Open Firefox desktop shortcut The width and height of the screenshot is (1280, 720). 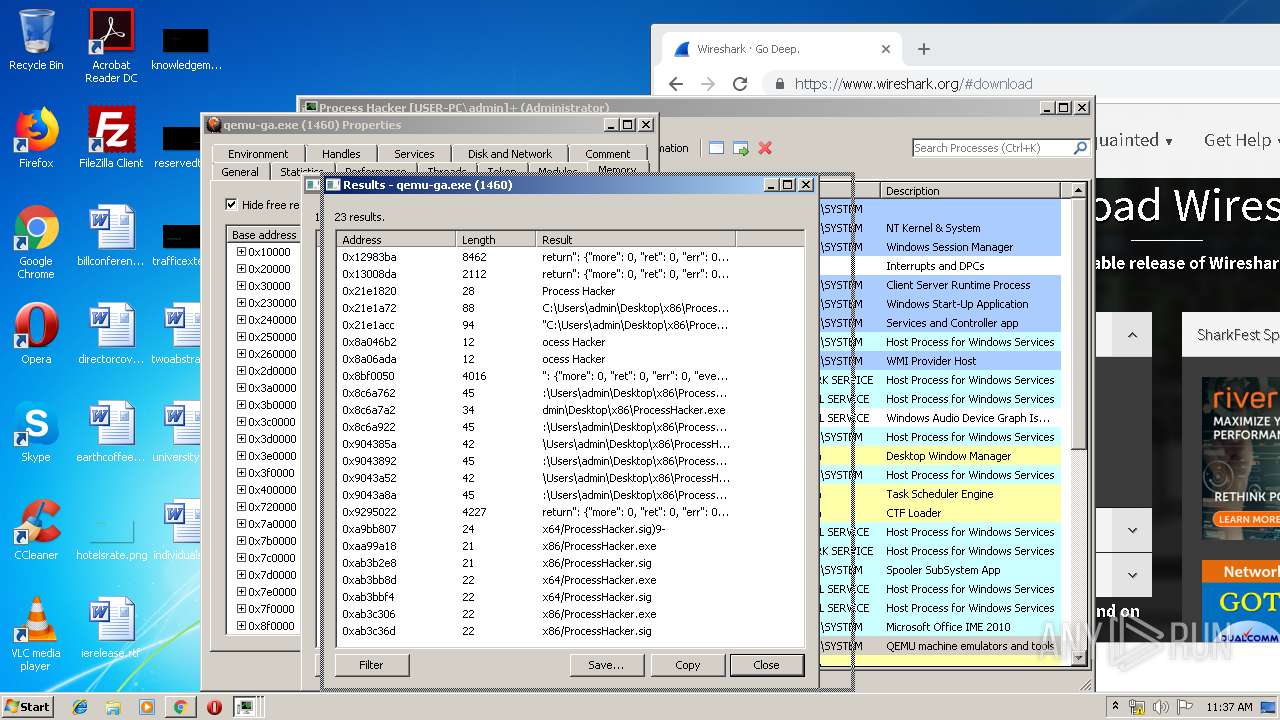36,138
